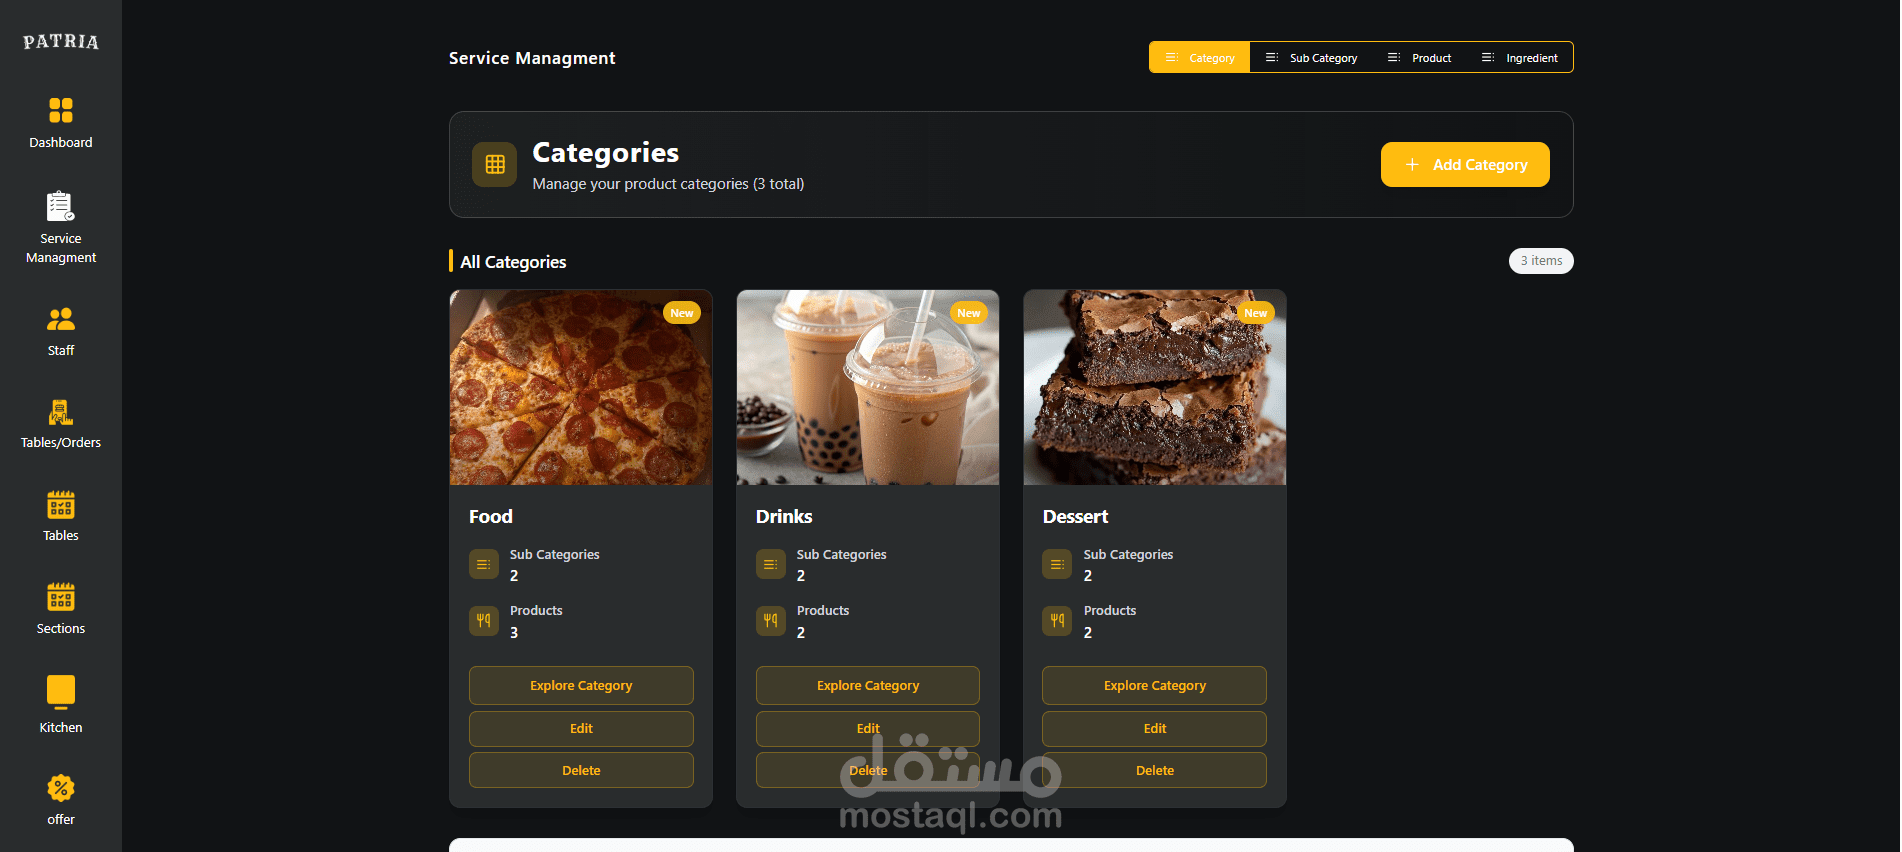Switch to the Sub Category tab
Viewport: 1902px width, 852px height.
[1311, 58]
